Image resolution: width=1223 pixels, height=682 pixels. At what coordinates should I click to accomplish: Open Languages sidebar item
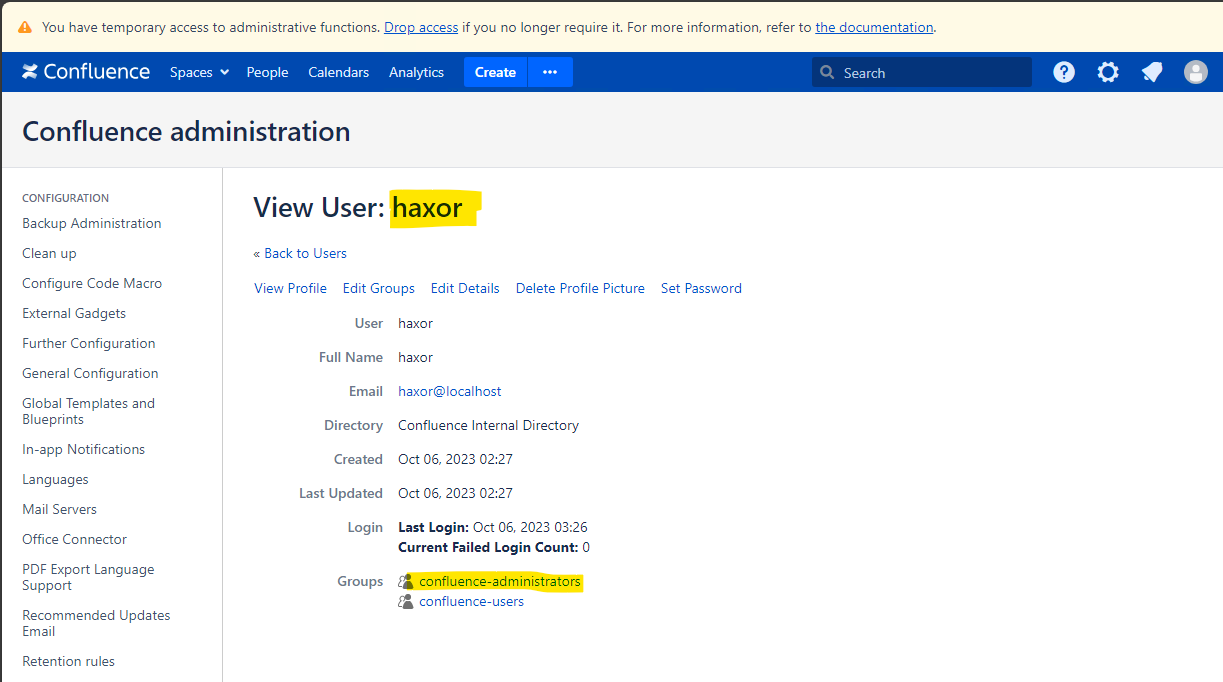tap(55, 479)
